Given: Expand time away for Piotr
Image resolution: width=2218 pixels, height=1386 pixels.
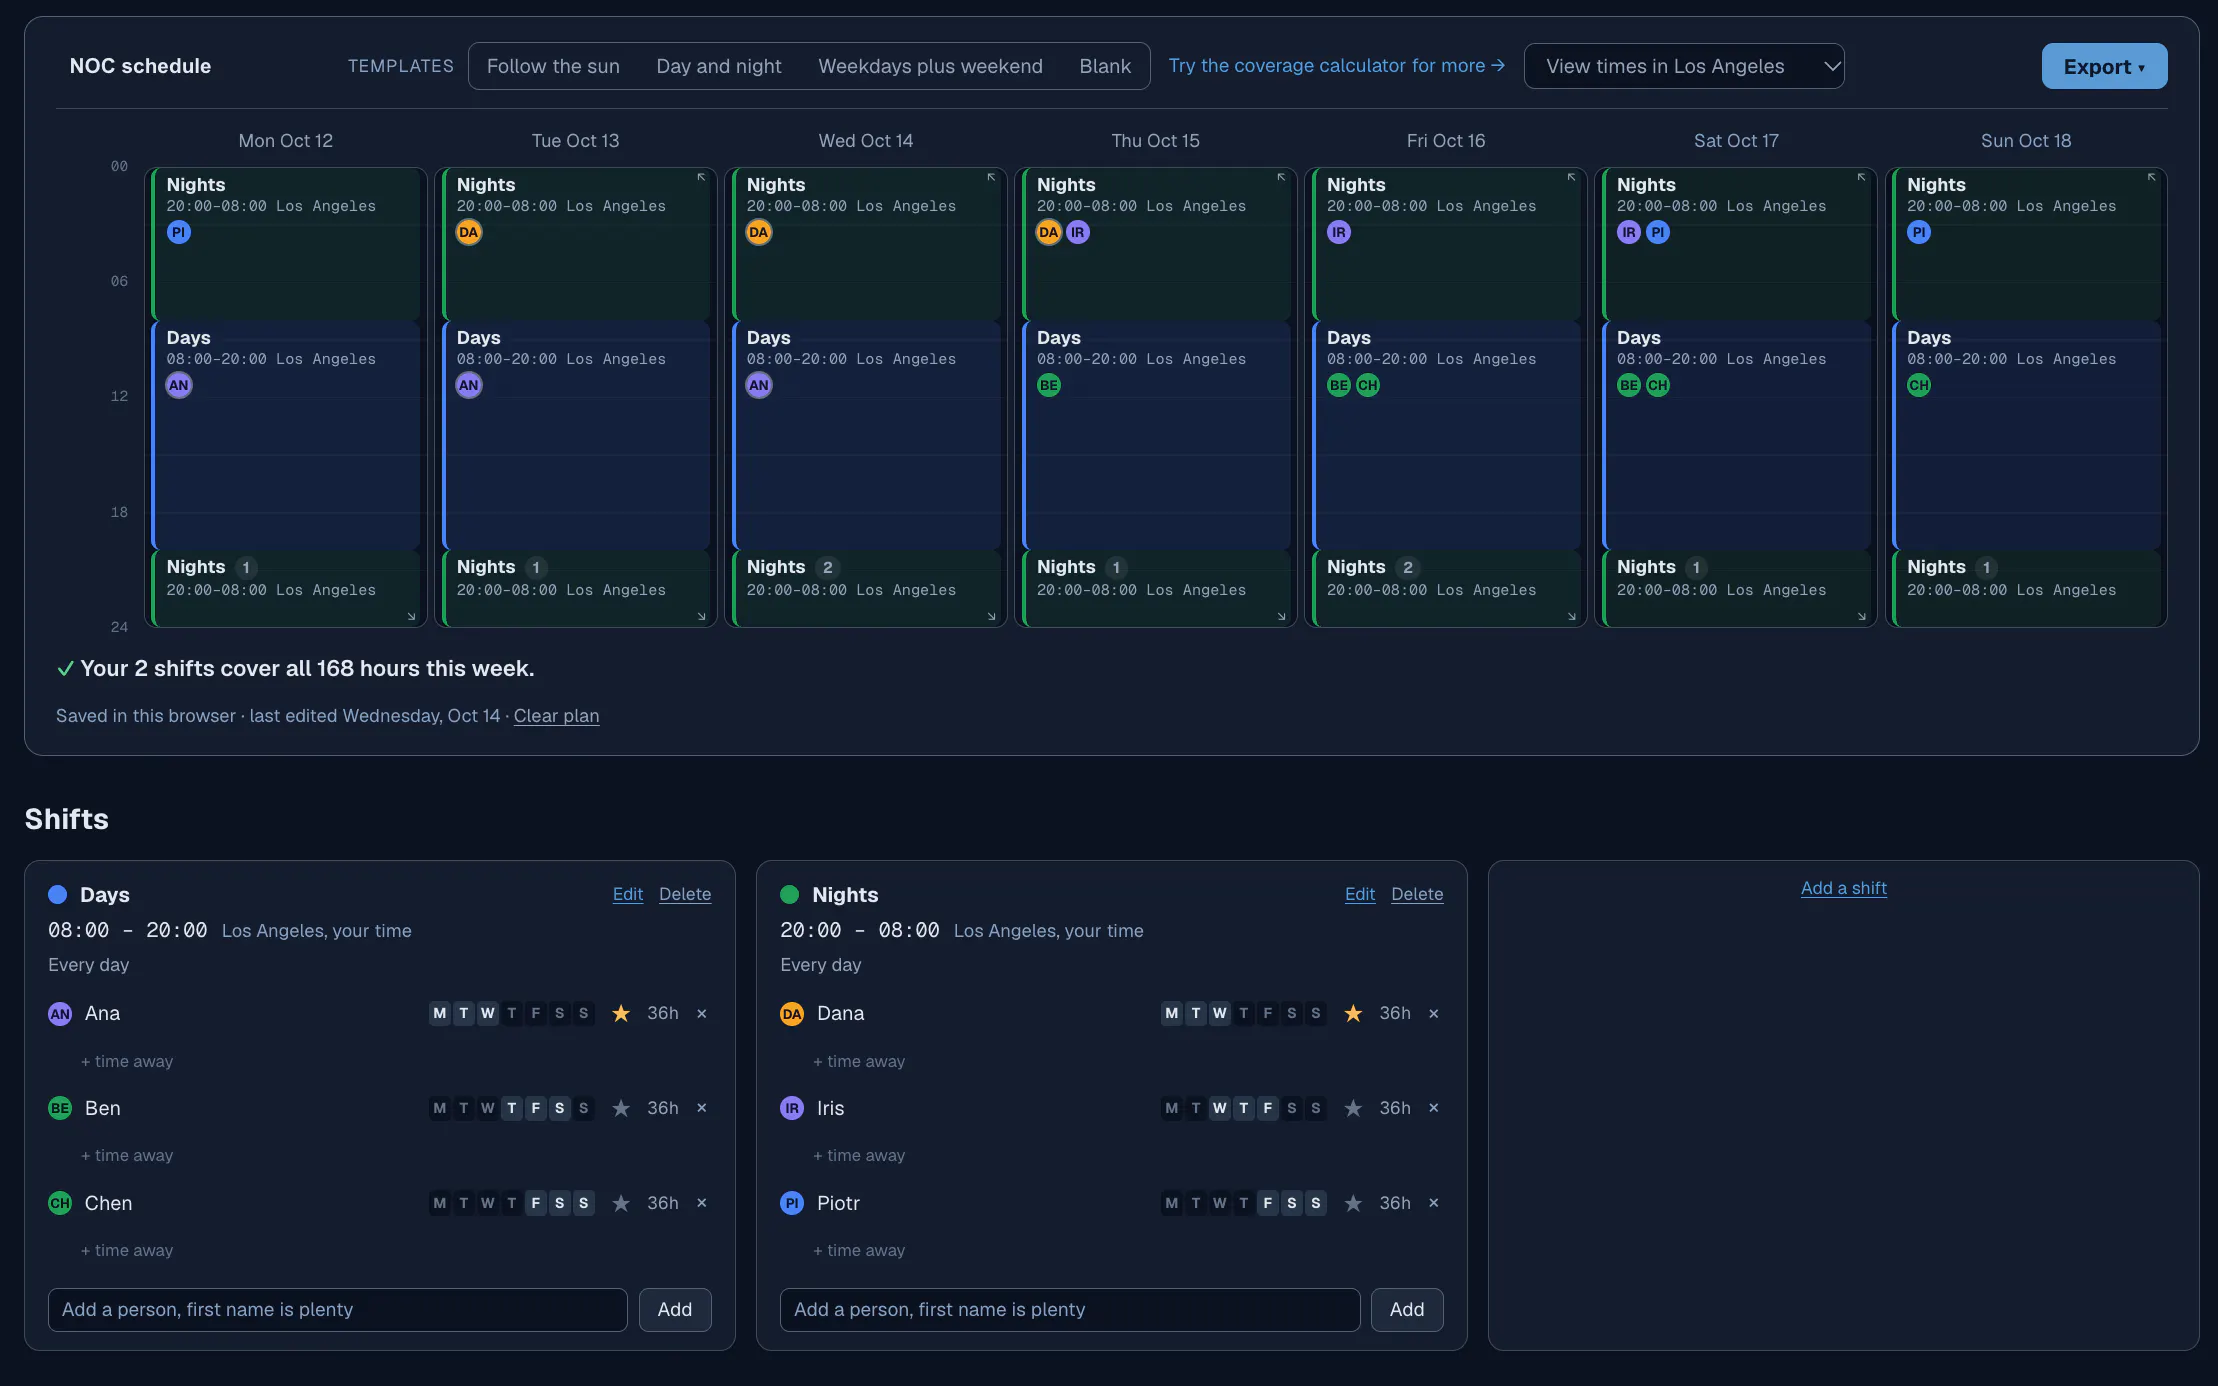Looking at the screenshot, I should (x=859, y=1250).
